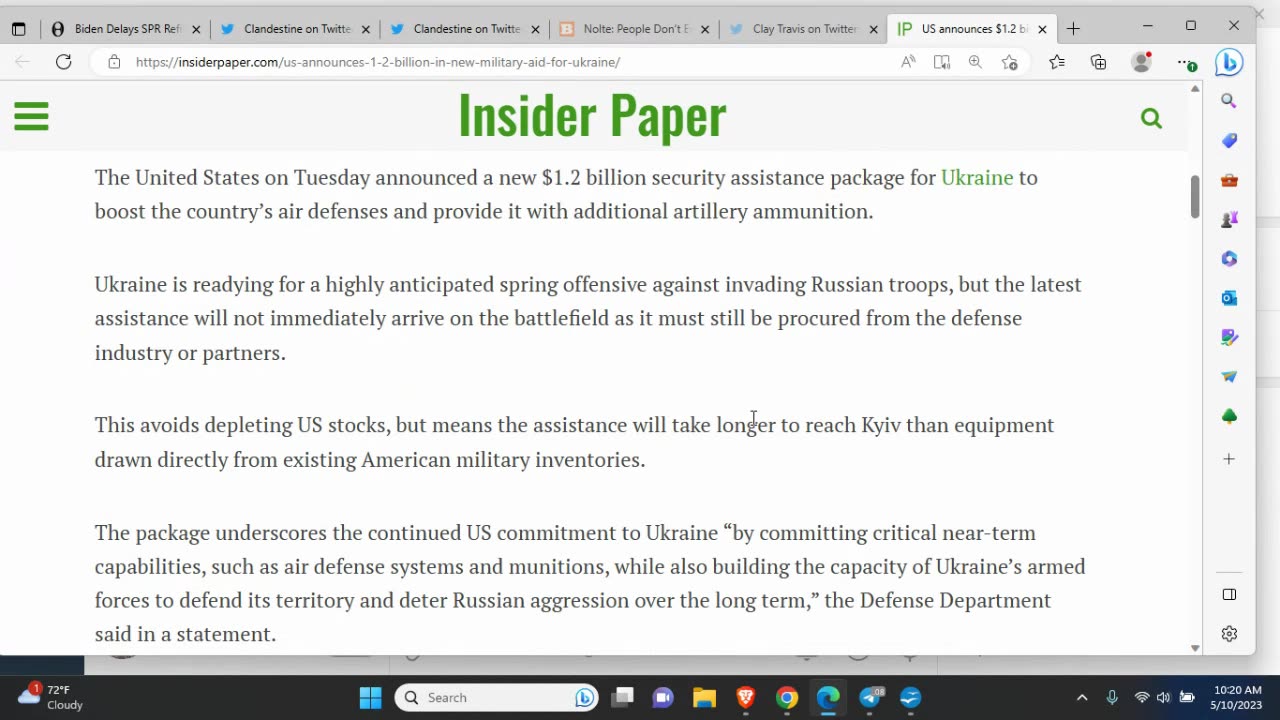Click the taskbar Search box
Viewport: 1280px width, 720px height.
pos(497,697)
